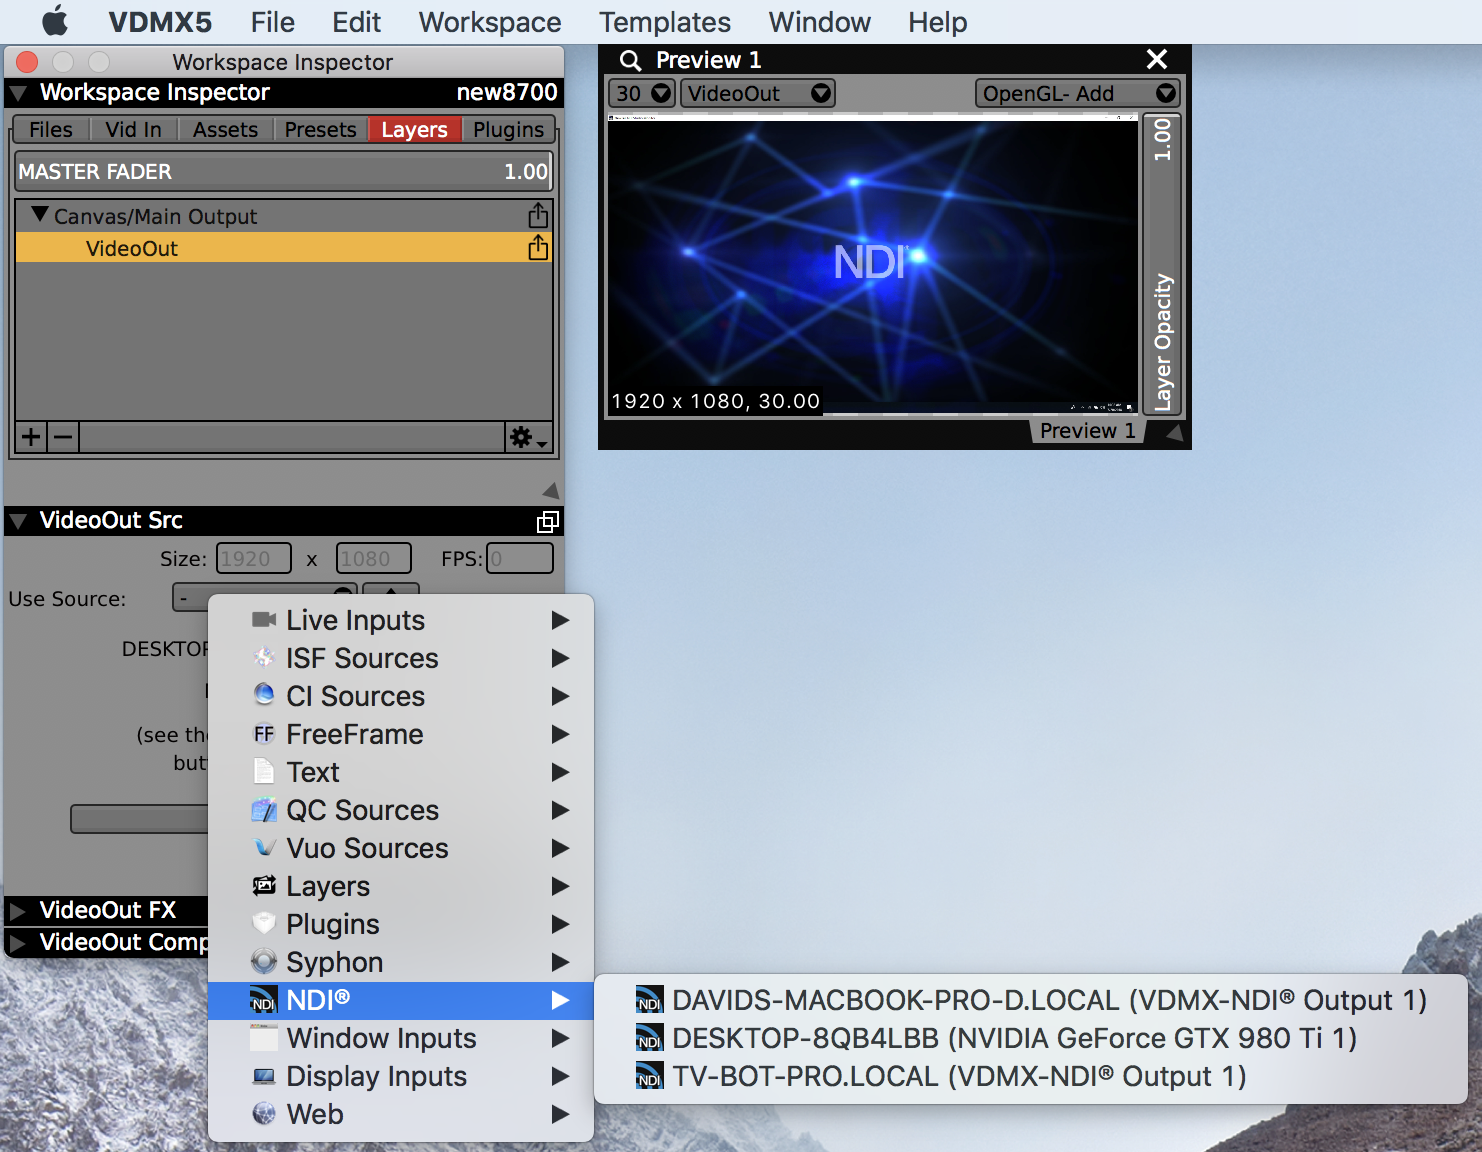The height and width of the screenshot is (1152, 1482).
Task: Collapse the VideoOut Src section
Action: click(17, 521)
